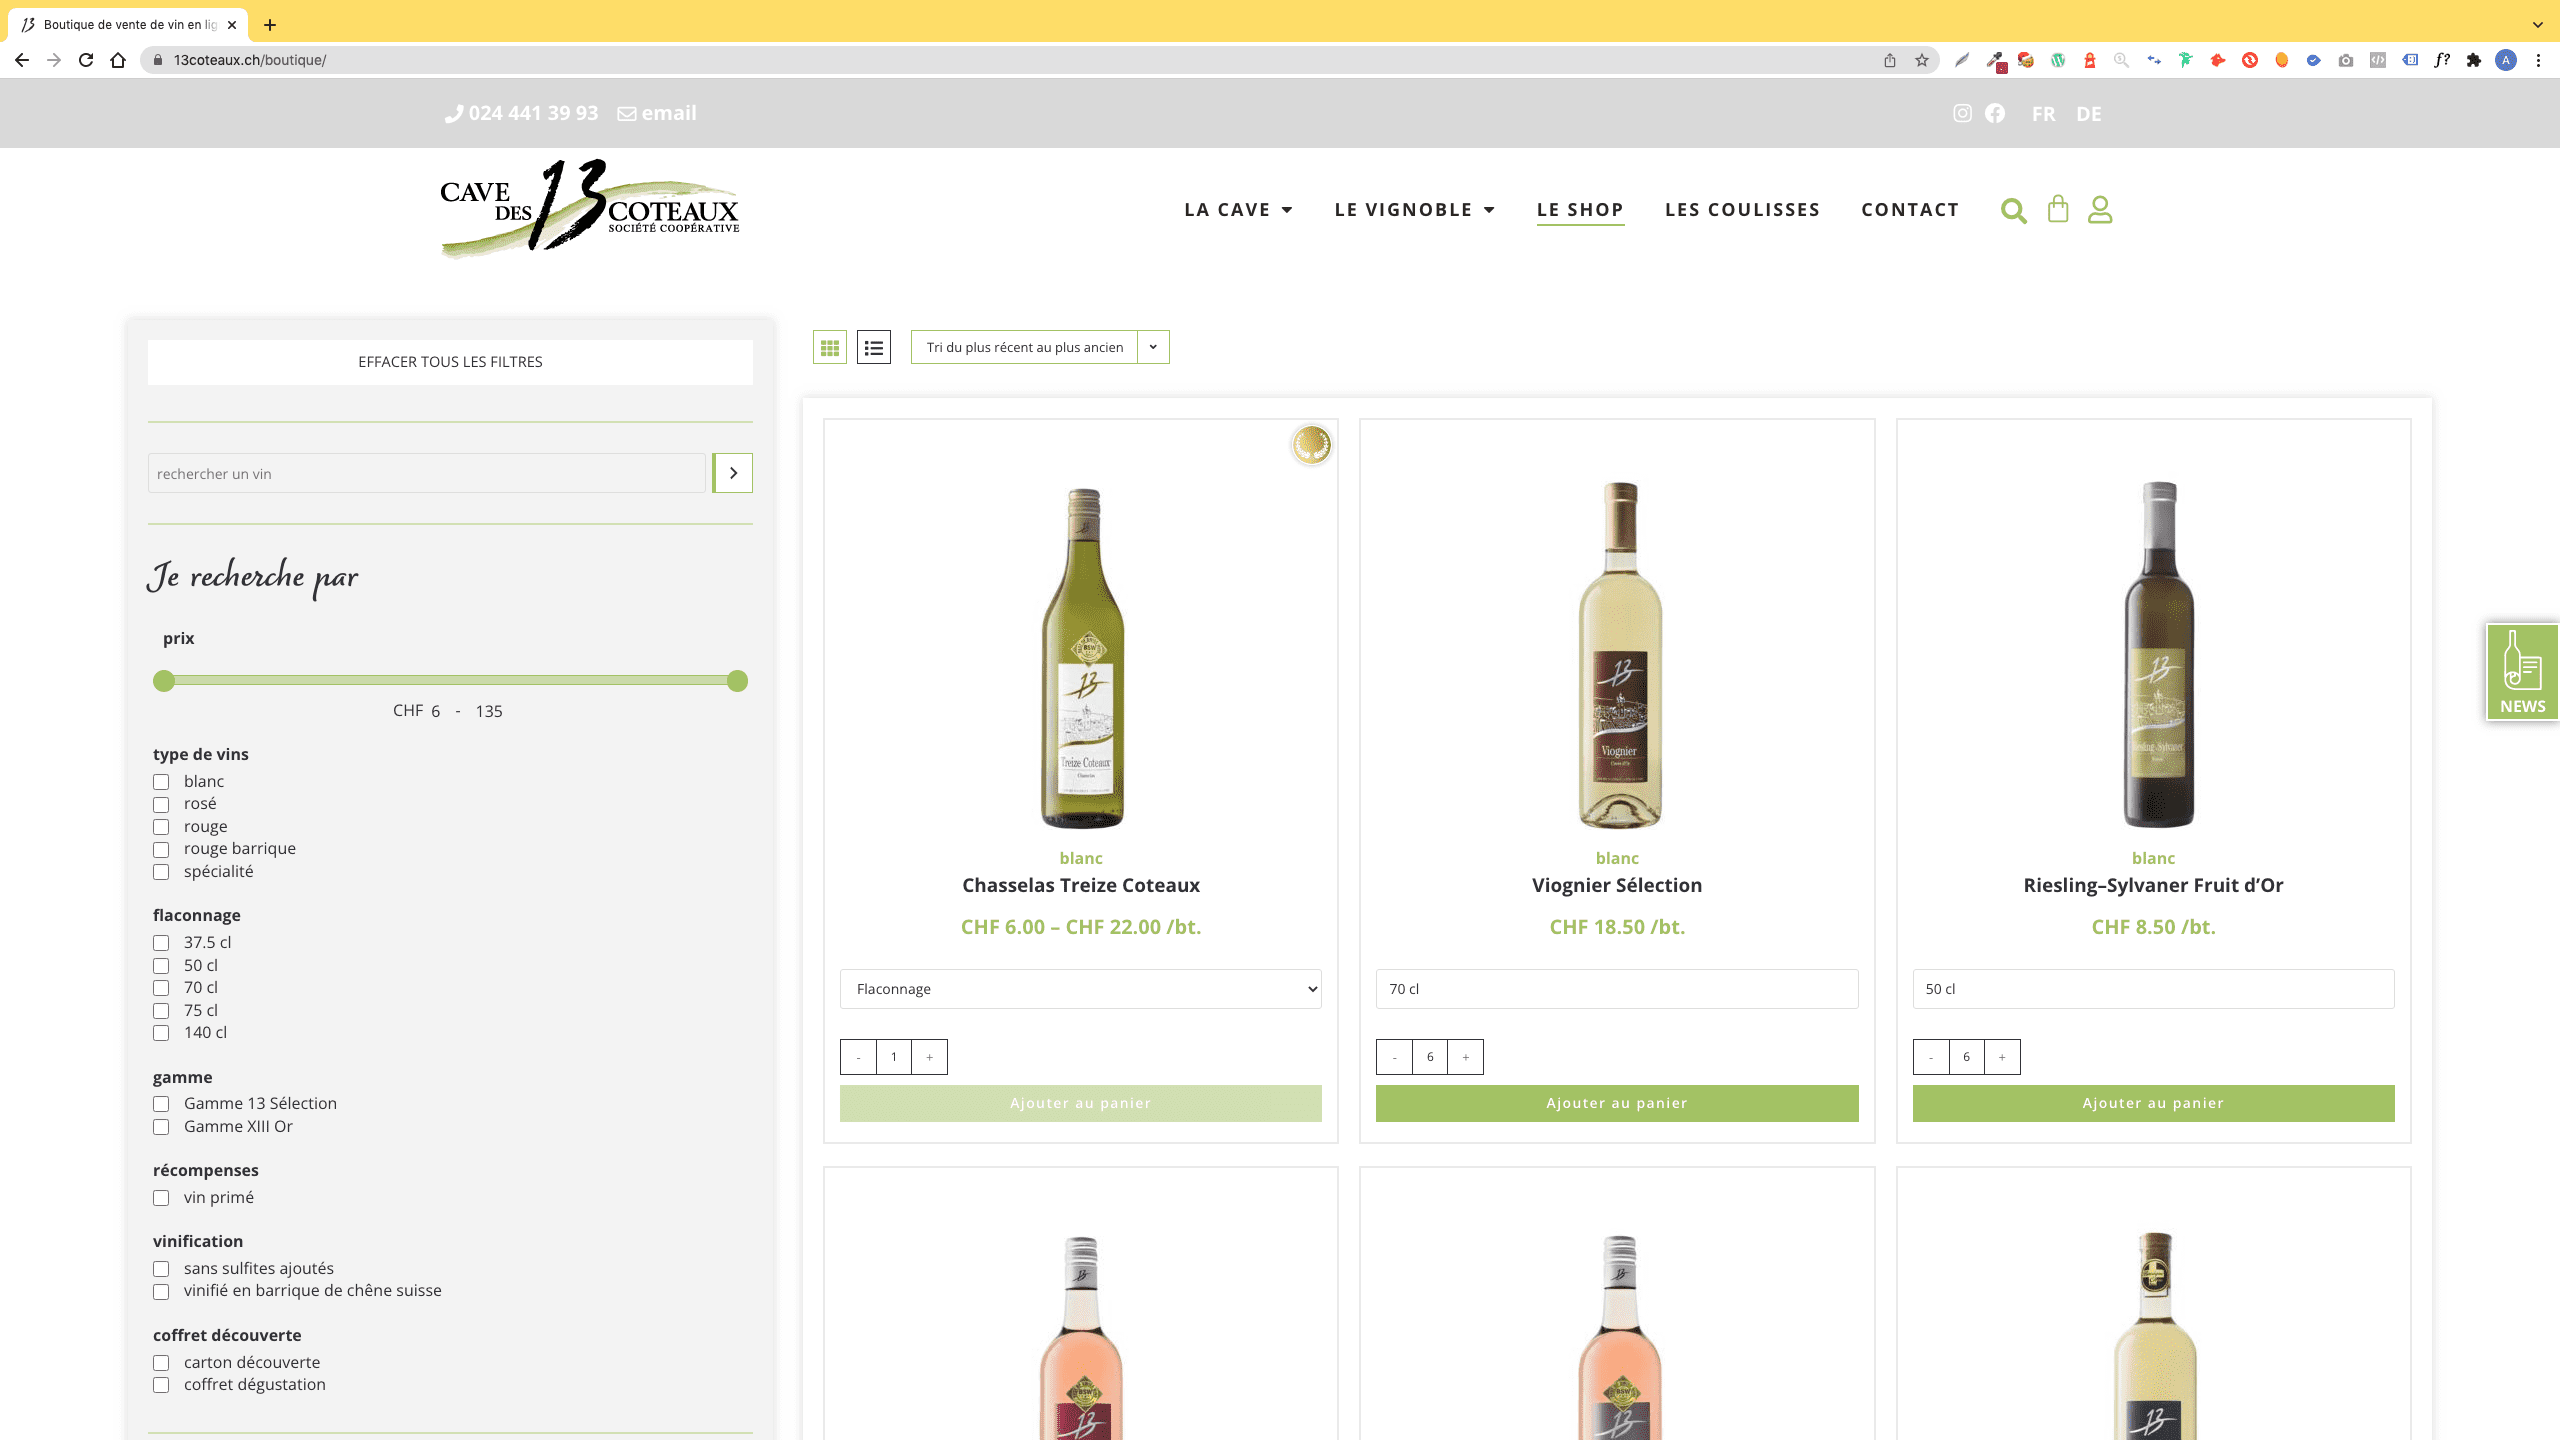Expand the LE VIGNOBLE menu
2560x1440 pixels.
[1414, 210]
